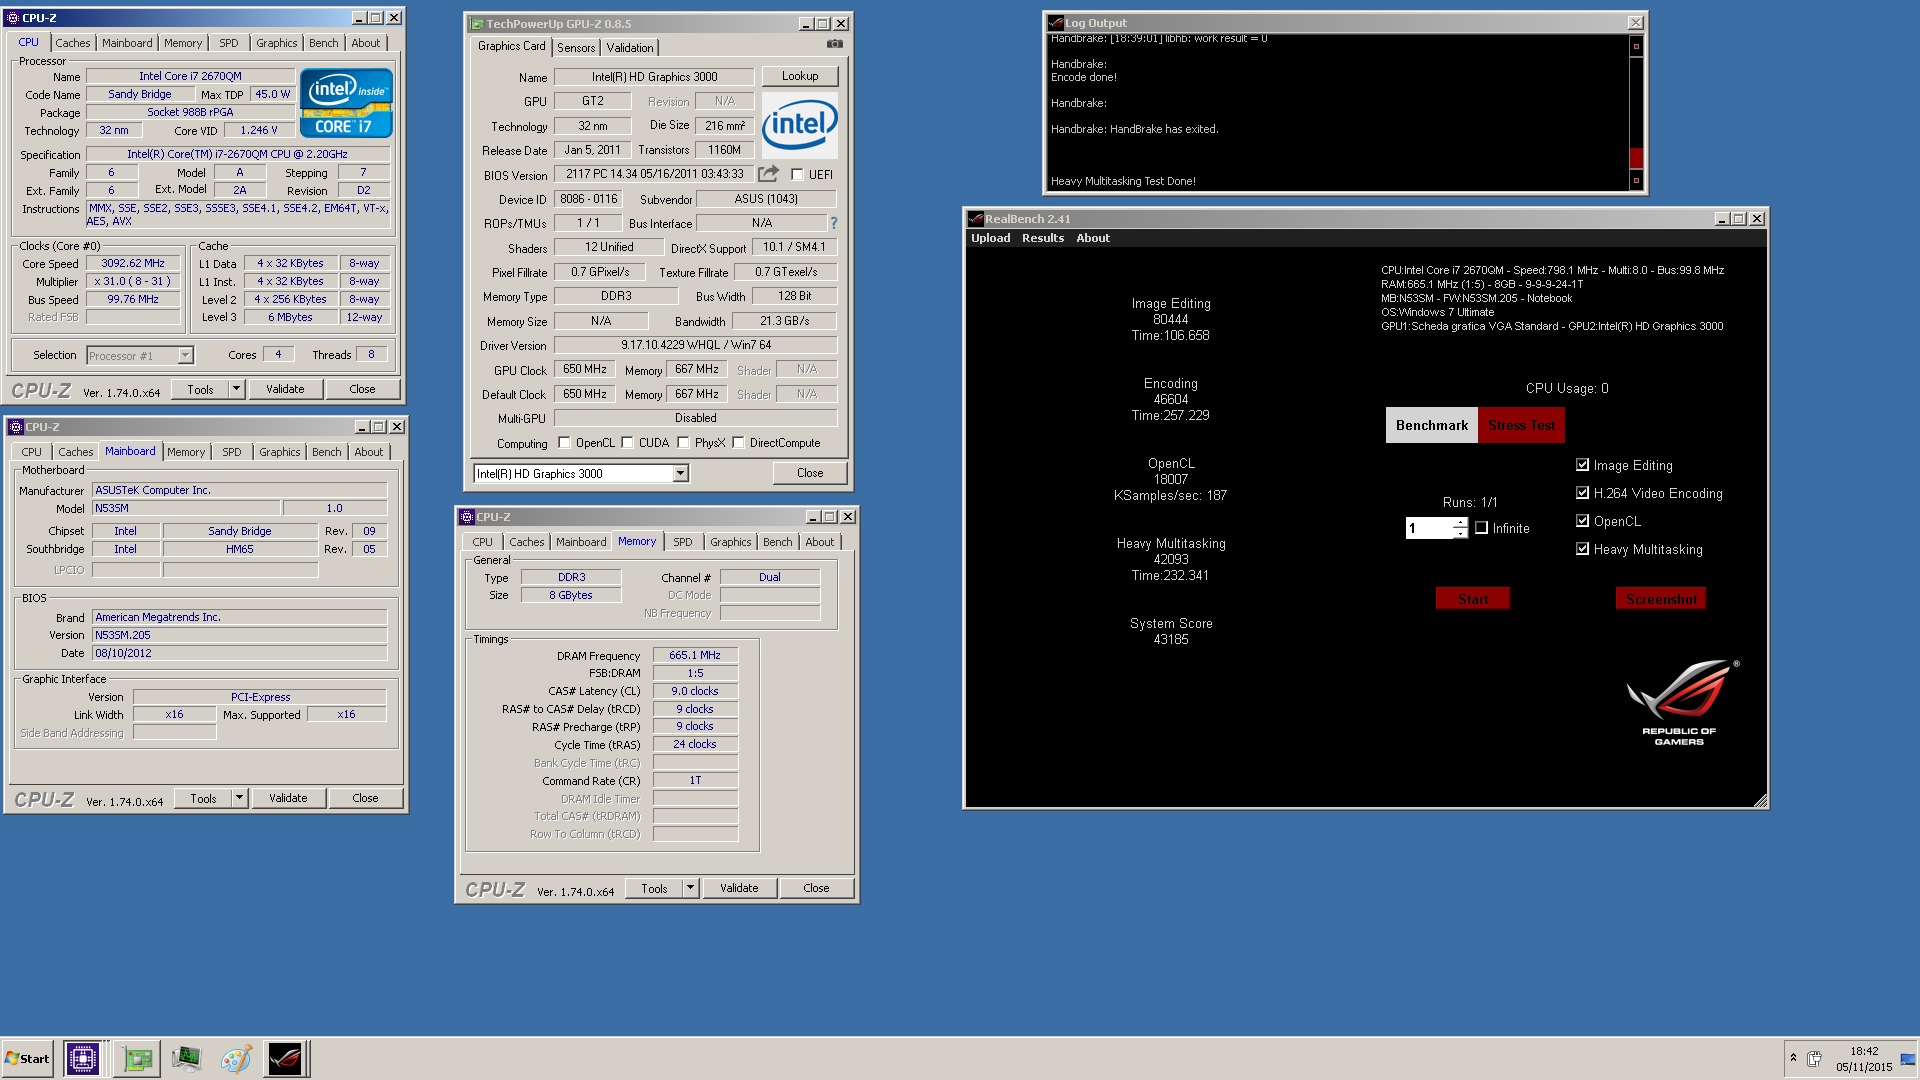The image size is (1920, 1080).
Task: Open Paint palette icon in taskbar
Action: tap(236, 1058)
